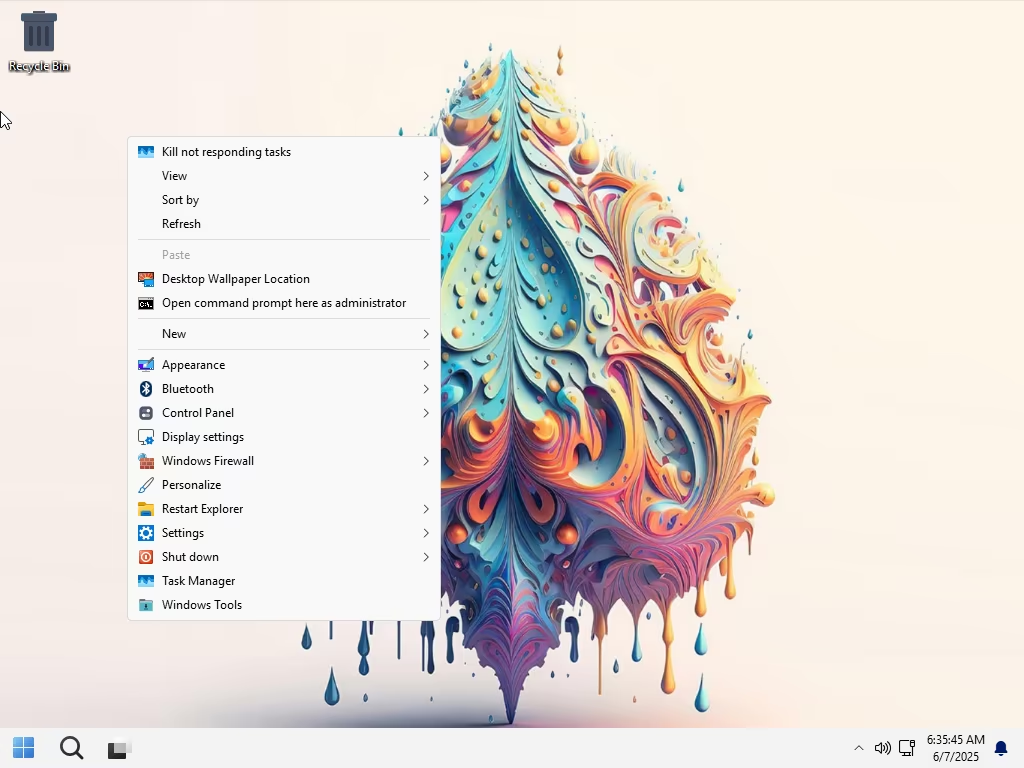The image size is (1024, 768).
Task: Click the Personalize brush icon
Action: tap(146, 485)
